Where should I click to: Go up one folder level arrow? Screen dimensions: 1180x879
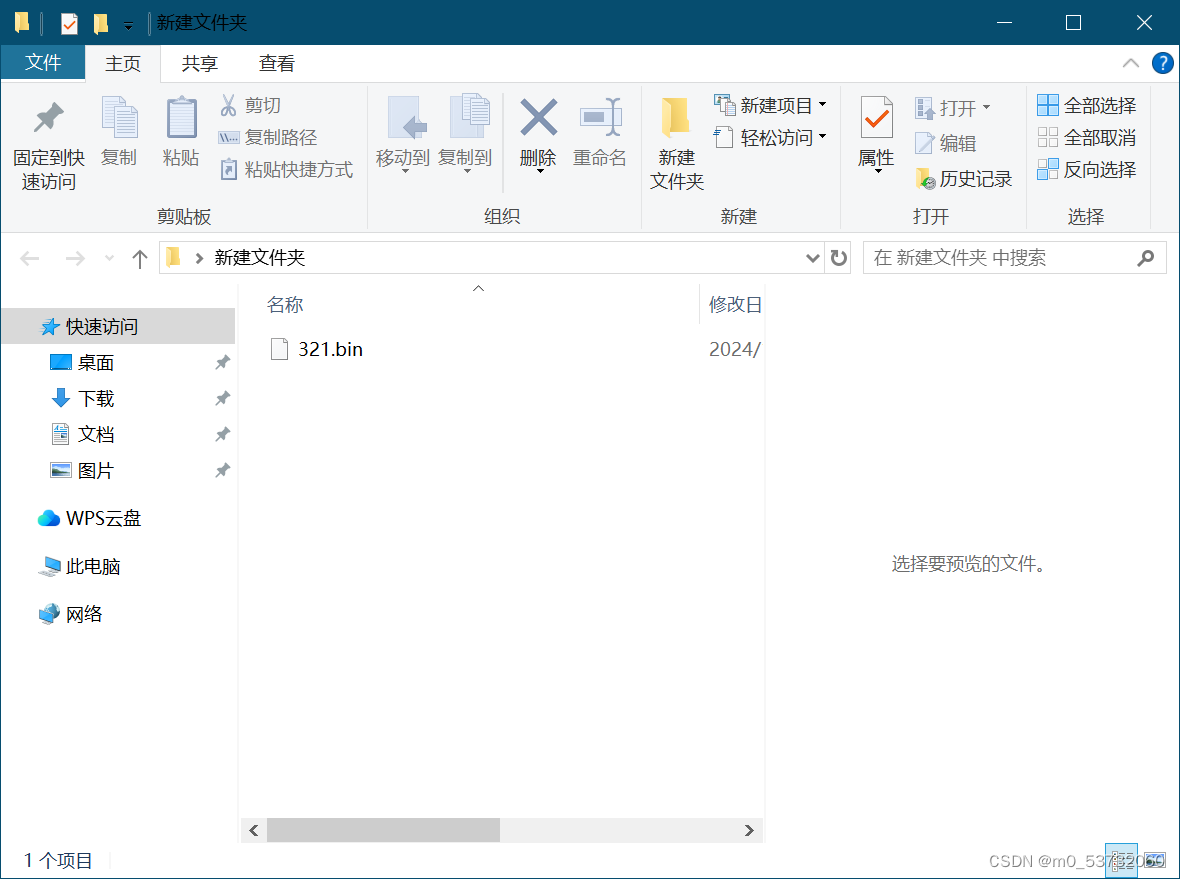click(139, 259)
